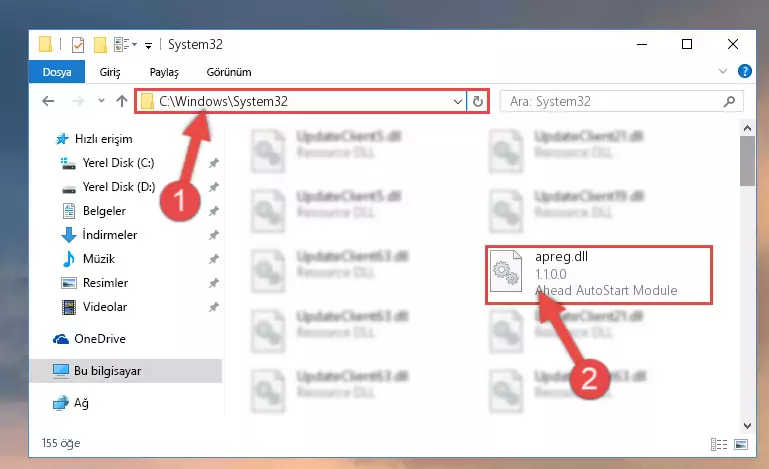Open the Help question mark icon
769x469 pixels.
[744, 72]
